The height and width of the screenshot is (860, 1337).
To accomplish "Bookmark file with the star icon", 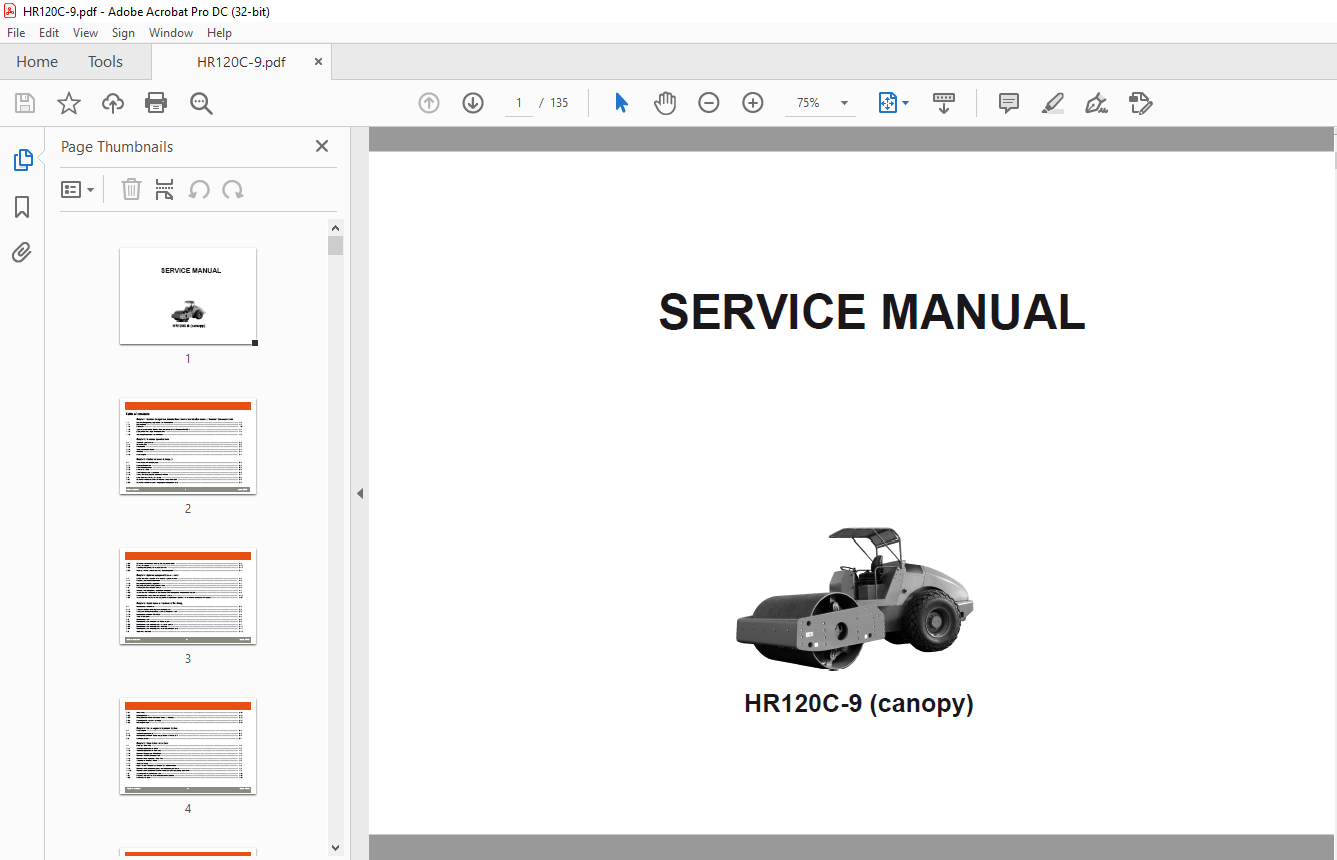I will click(x=69, y=103).
